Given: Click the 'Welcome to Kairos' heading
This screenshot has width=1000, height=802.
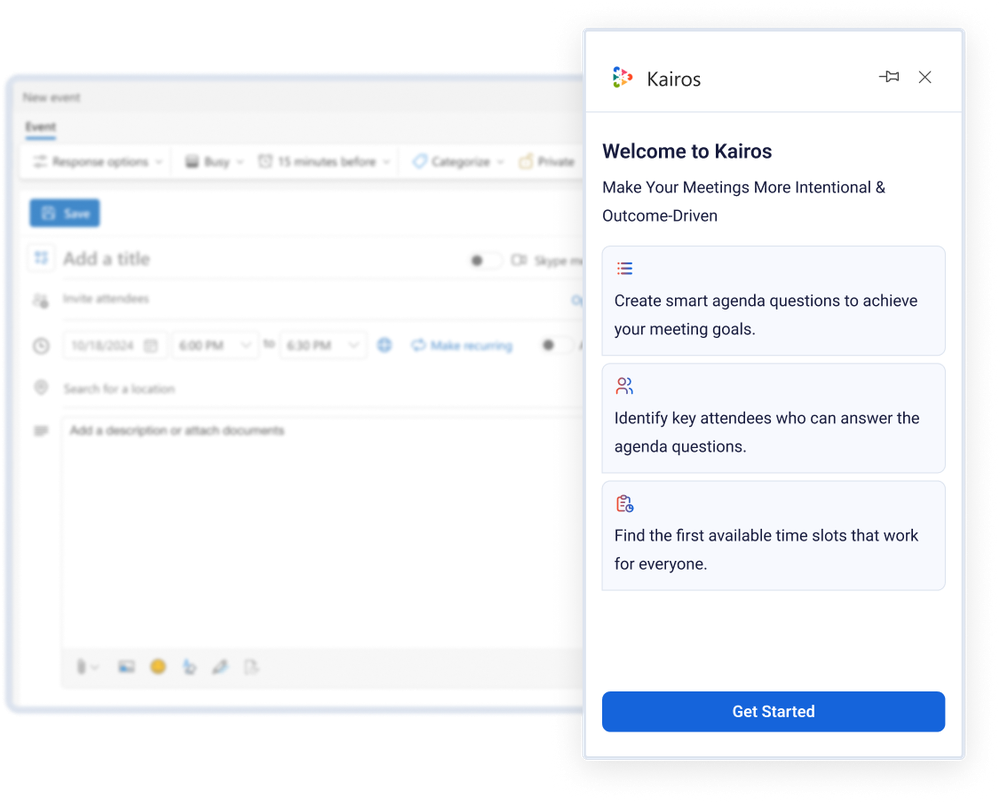Looking at the screenshot, I should [687, 151].
